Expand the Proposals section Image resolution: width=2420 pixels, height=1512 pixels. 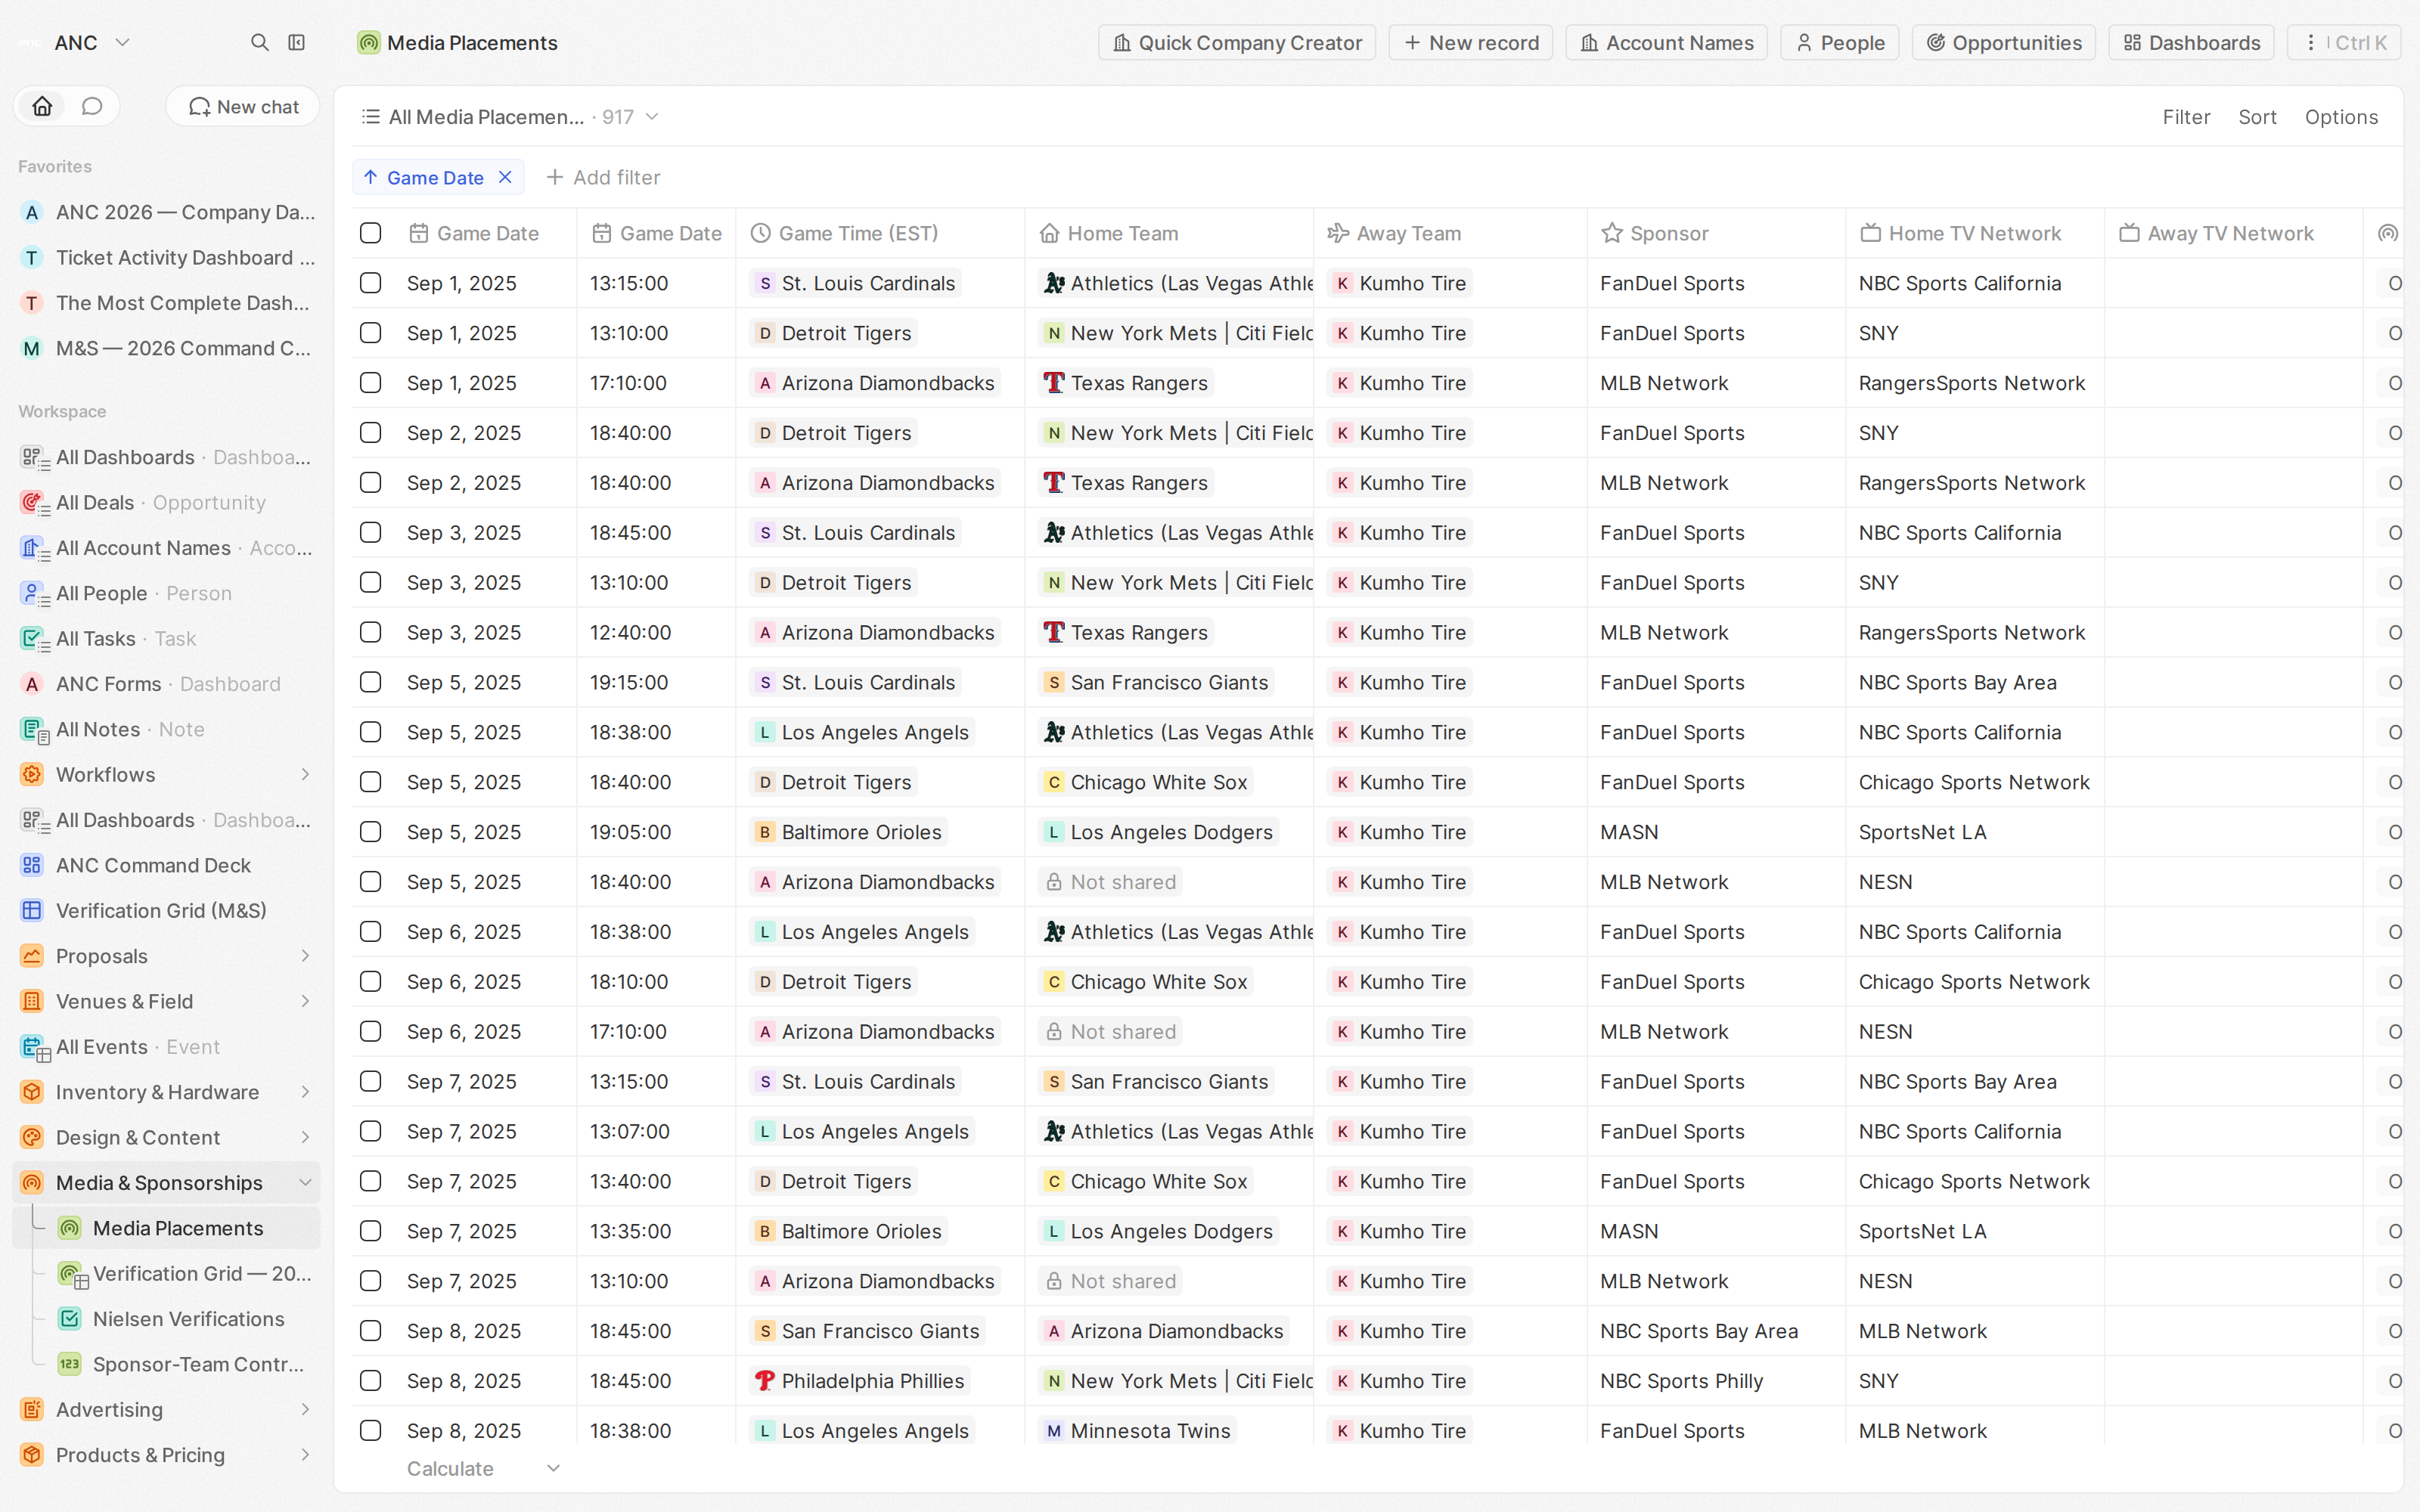click(305, 956)
